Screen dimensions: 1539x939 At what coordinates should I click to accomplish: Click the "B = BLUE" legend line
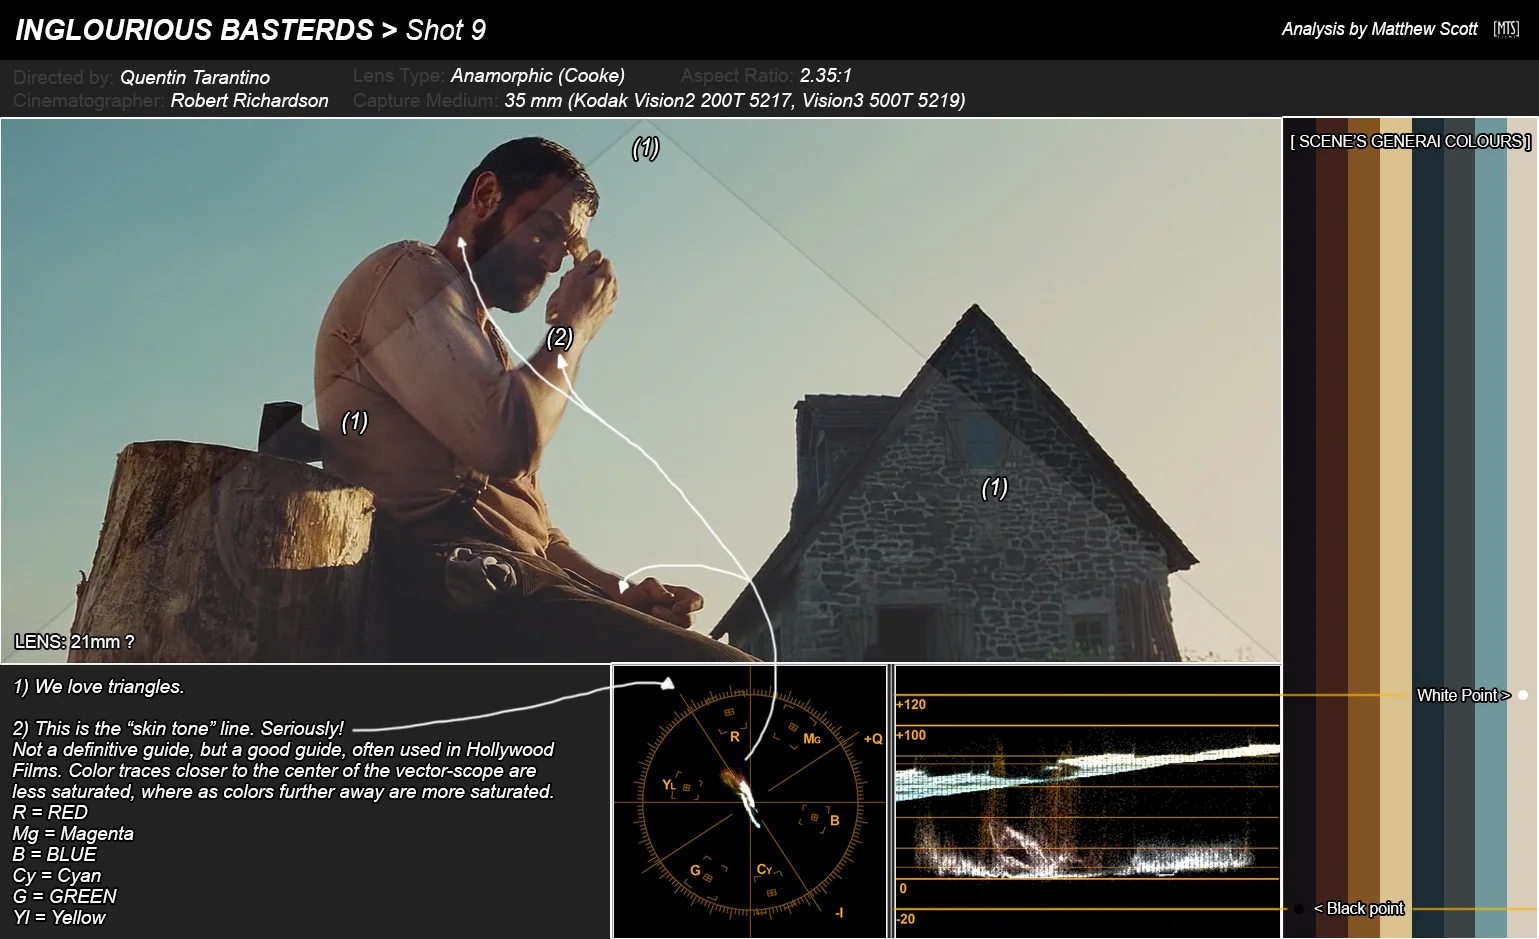tap(54, 854)
